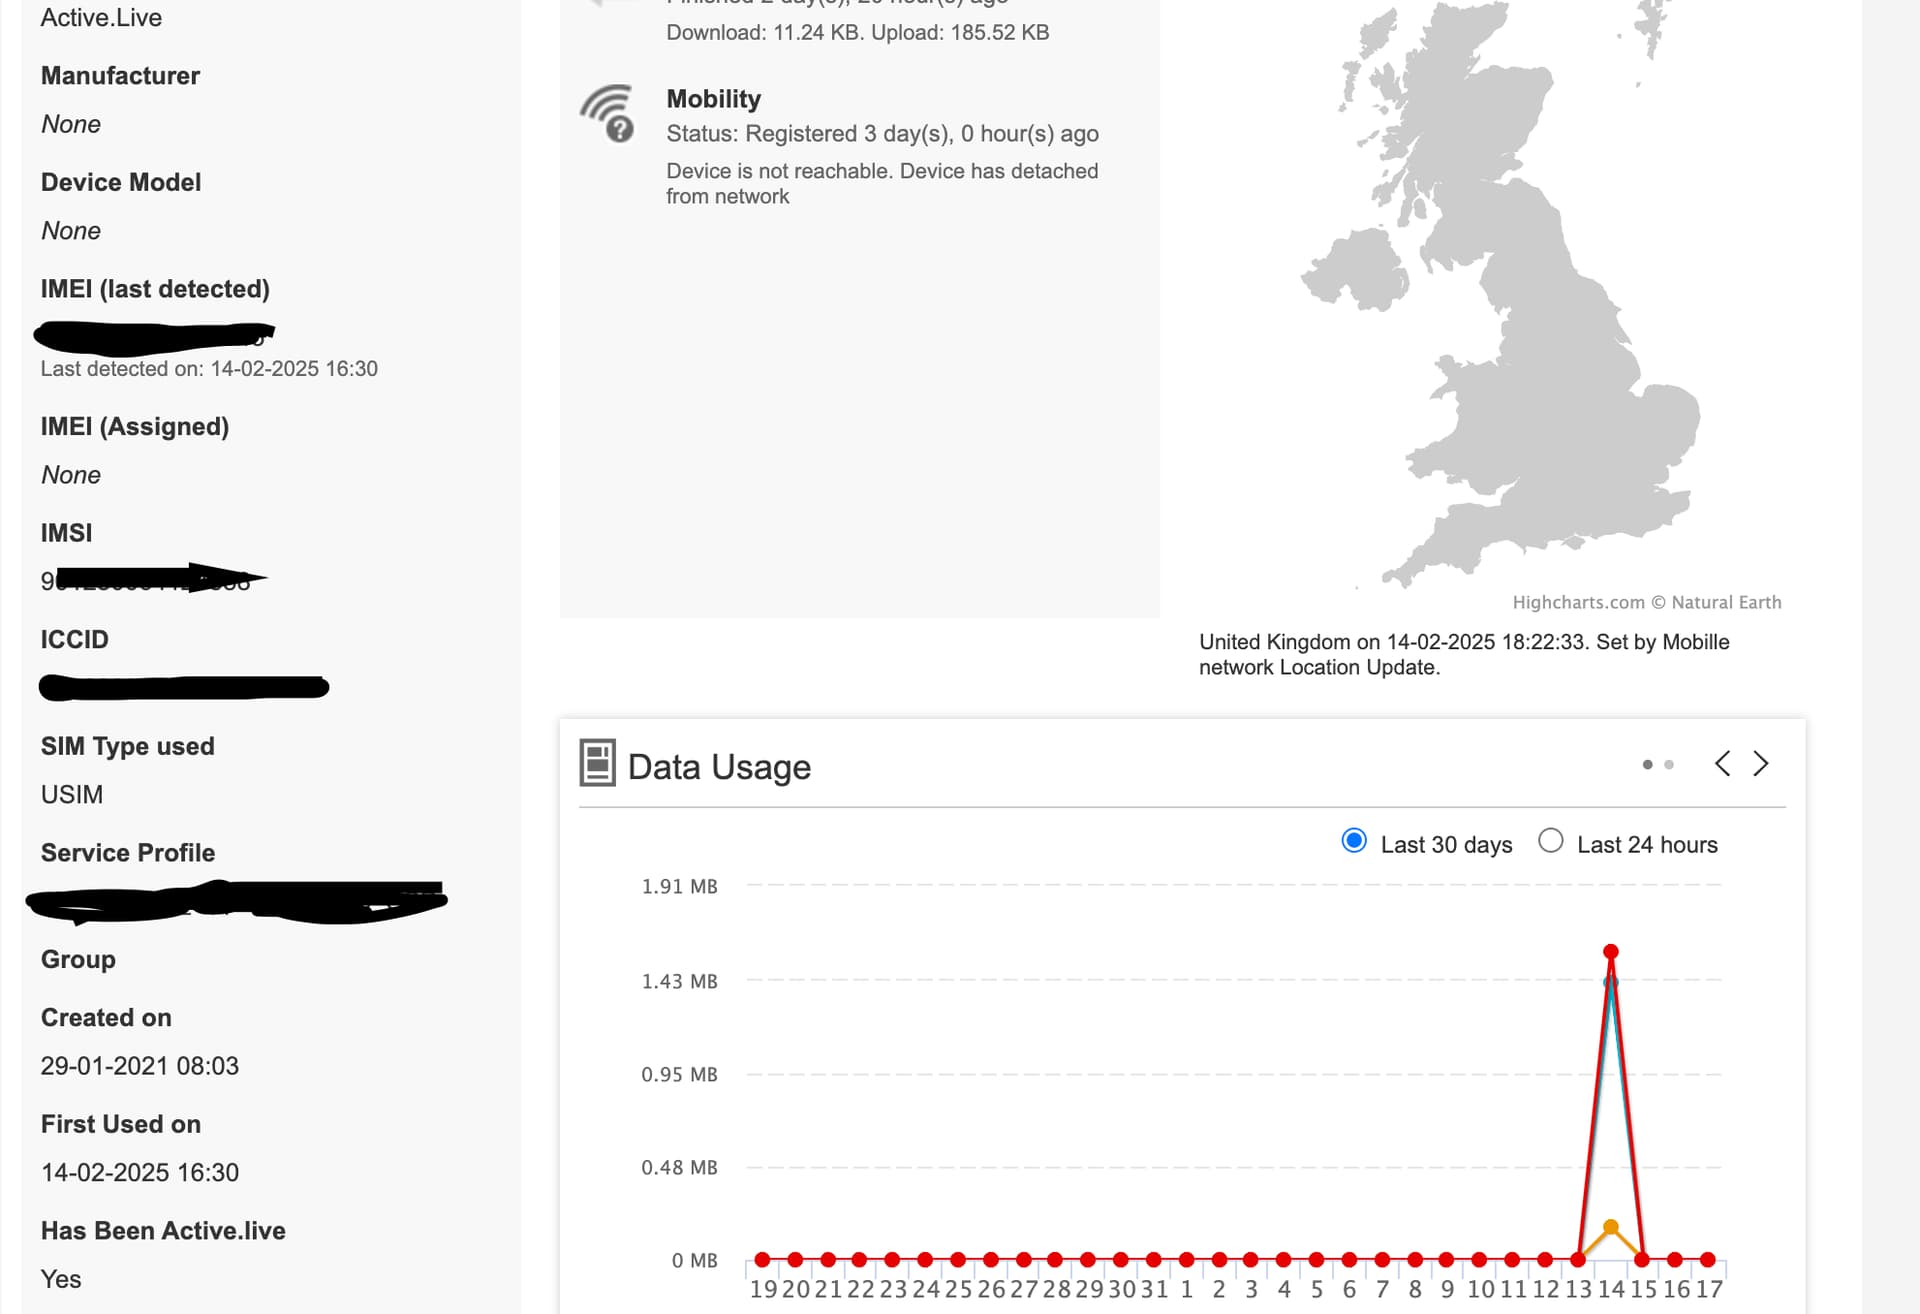
Task: Select the second carousel page dot
Action: click(x=1668, y=765)
